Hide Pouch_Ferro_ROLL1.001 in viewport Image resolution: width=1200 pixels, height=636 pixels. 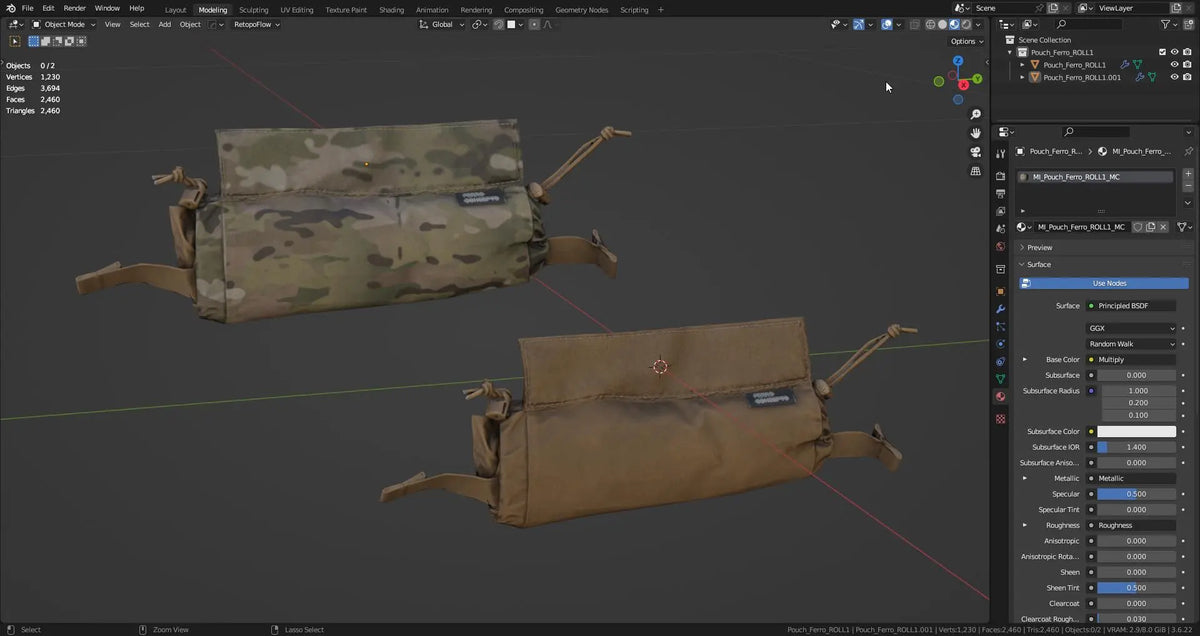click(1174, 77)
